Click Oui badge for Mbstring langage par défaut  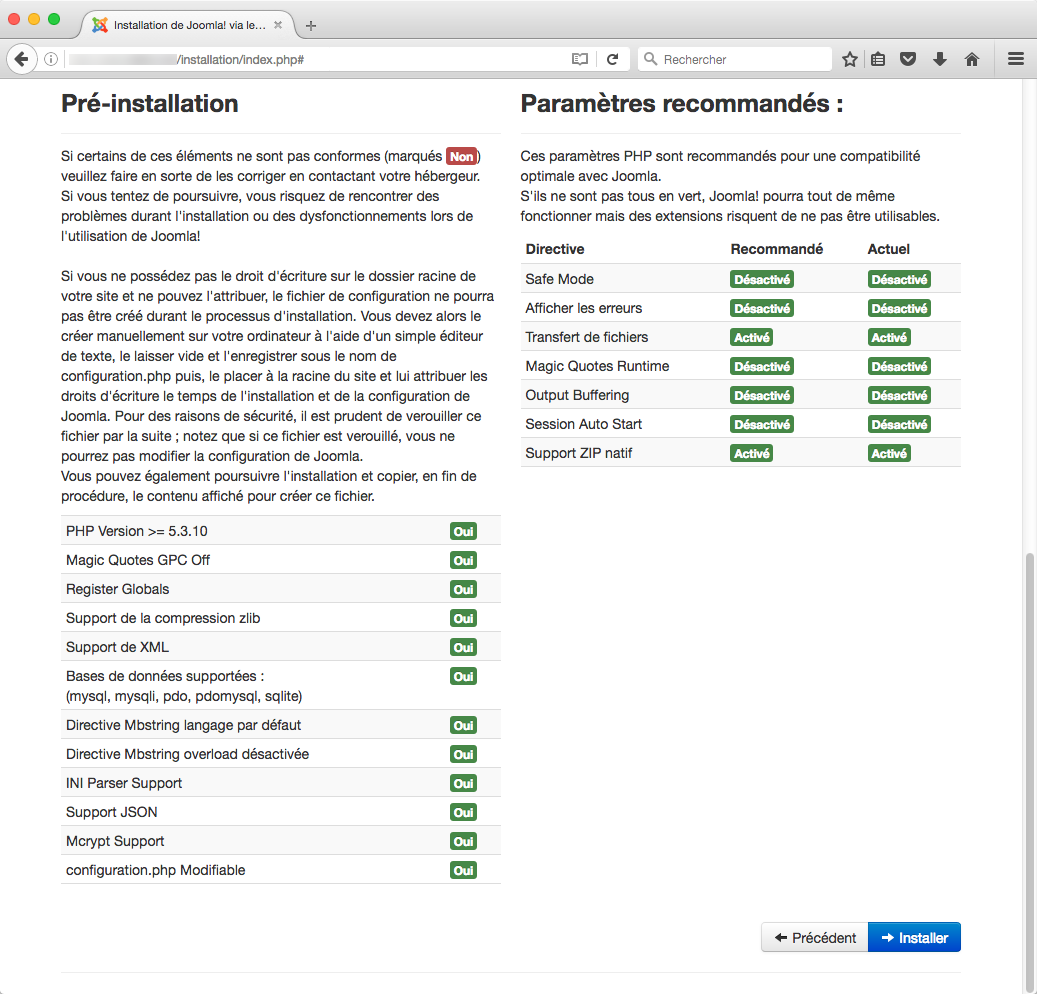pos(463,726)
